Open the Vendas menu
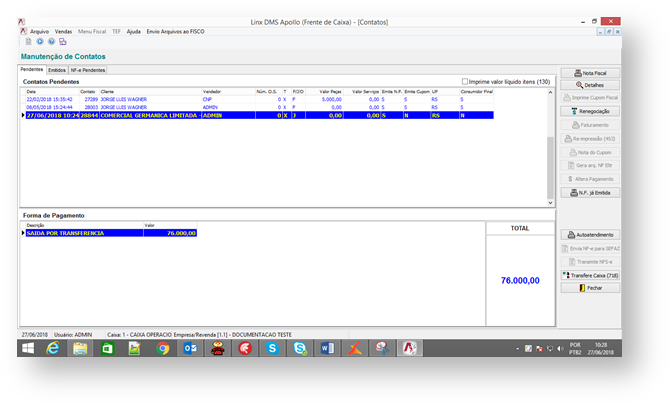The image size is (670, 405). click(63, 32)
